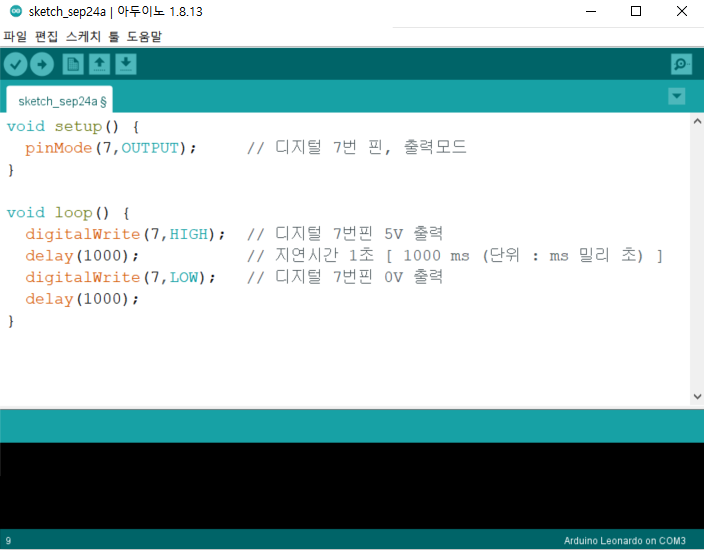This screenshot has width=704, height=550.
Task: Click the first delay(1000); statement
Action: [82, 255]
